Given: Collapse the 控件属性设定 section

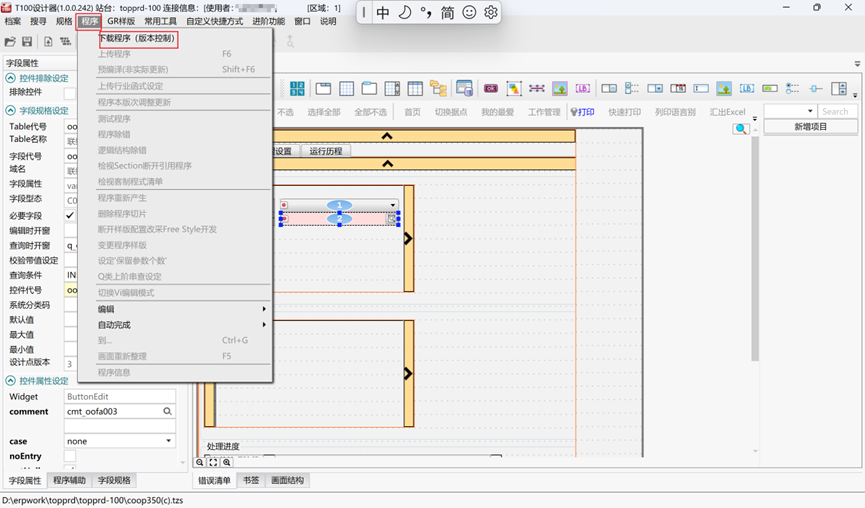Looking at the screenshot, I should click(10, 381).
